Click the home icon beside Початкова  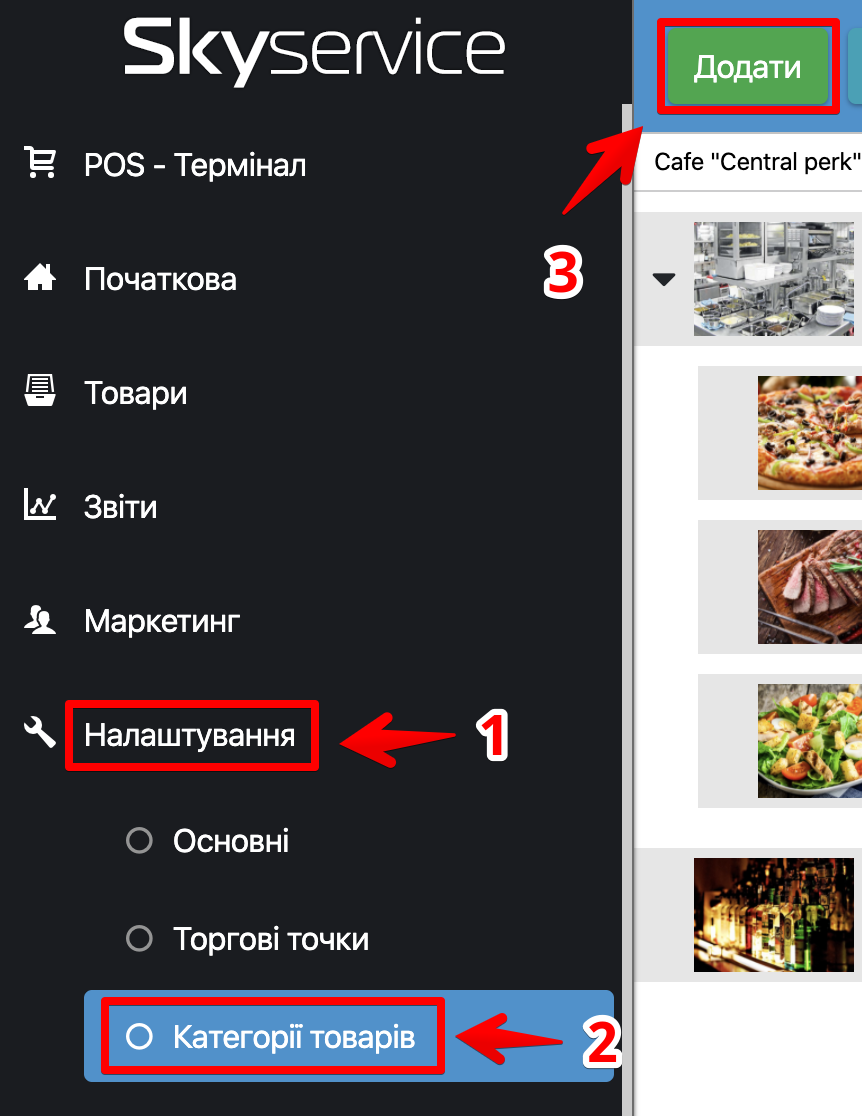[40, 278]
